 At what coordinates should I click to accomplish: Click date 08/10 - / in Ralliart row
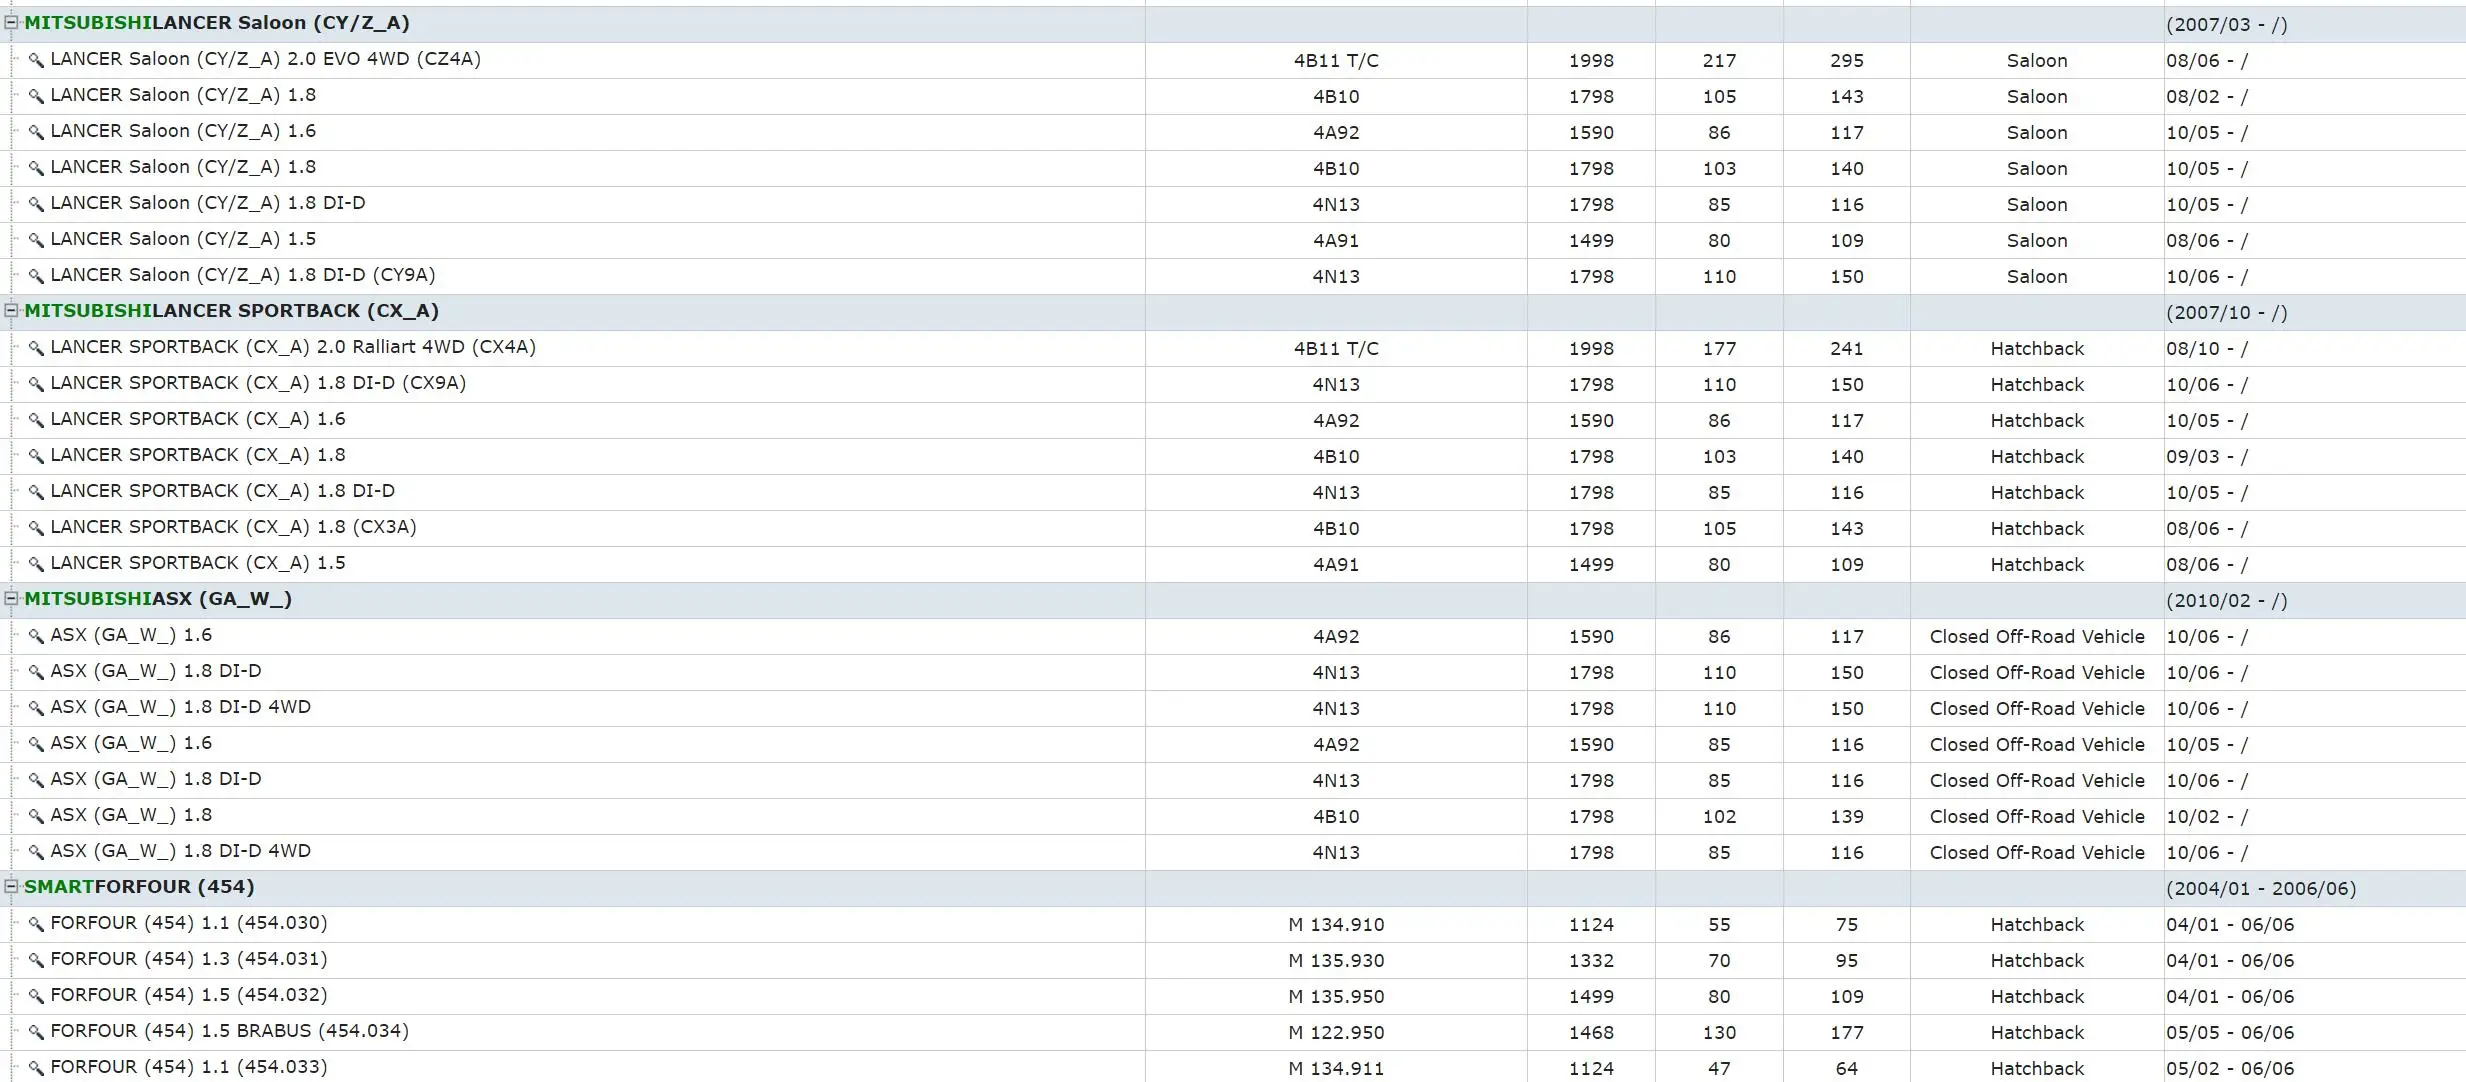pyautogui.click(x=2206, y=349)
